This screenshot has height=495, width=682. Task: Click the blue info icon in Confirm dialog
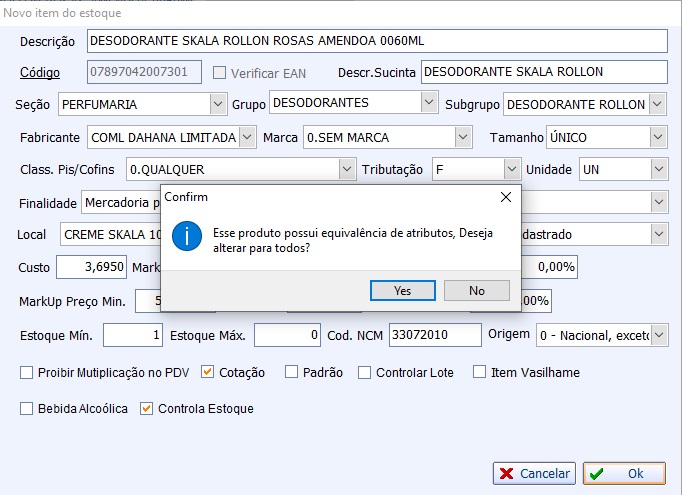187,236
